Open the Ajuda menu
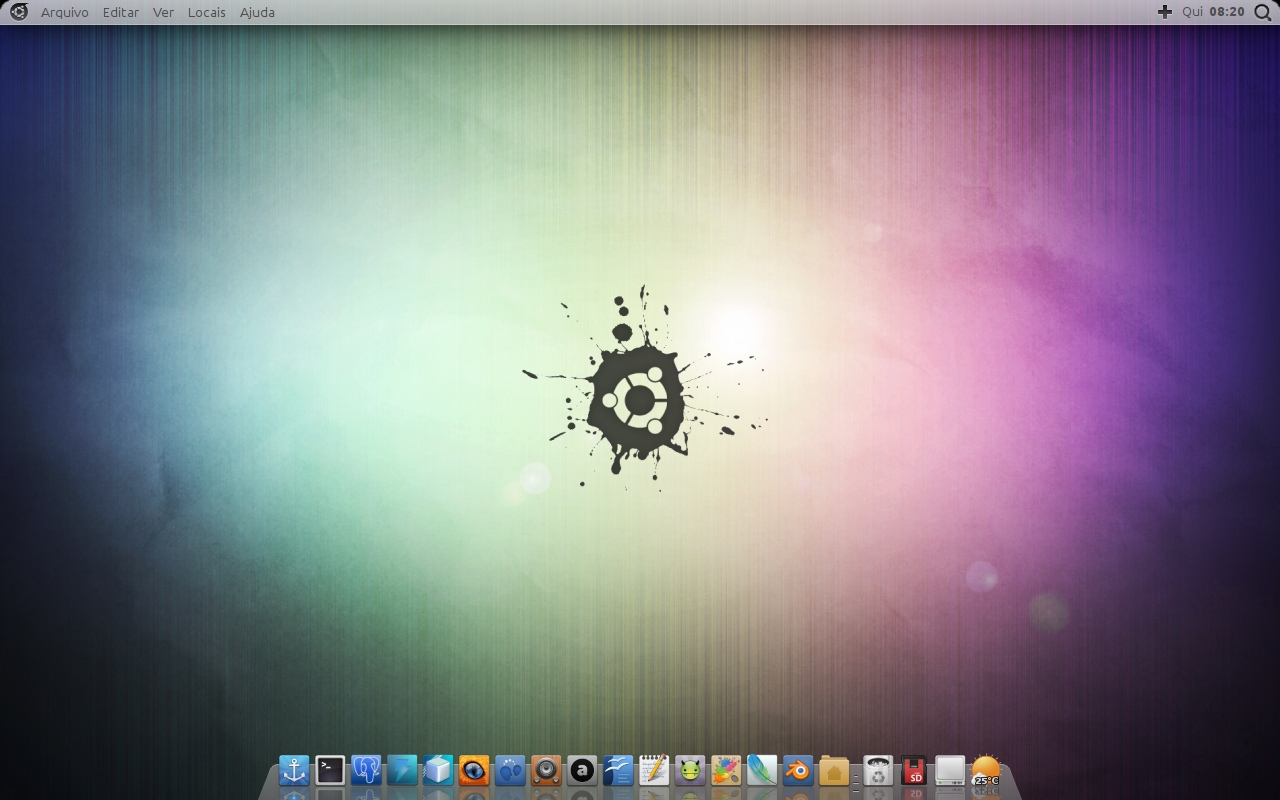 pyautogui.click(x=257, y=12)
